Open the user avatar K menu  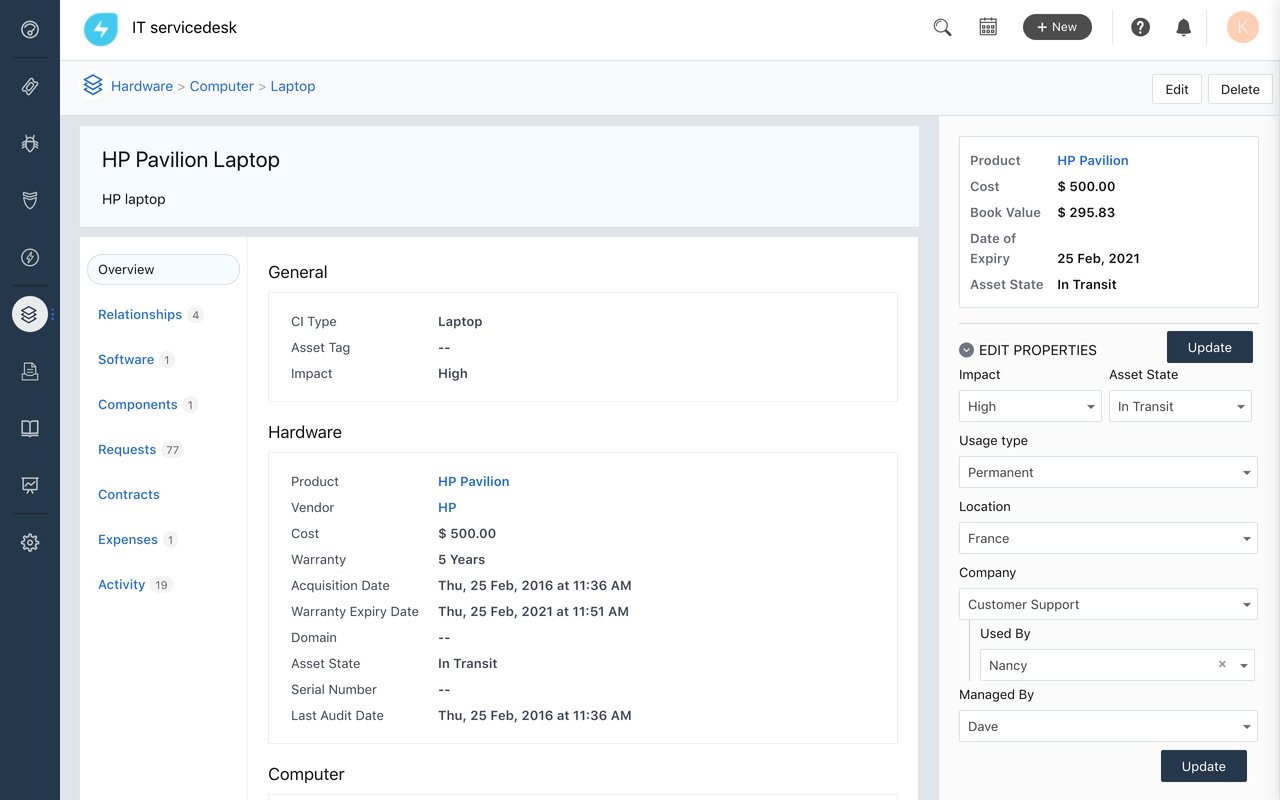[1243, 27]
